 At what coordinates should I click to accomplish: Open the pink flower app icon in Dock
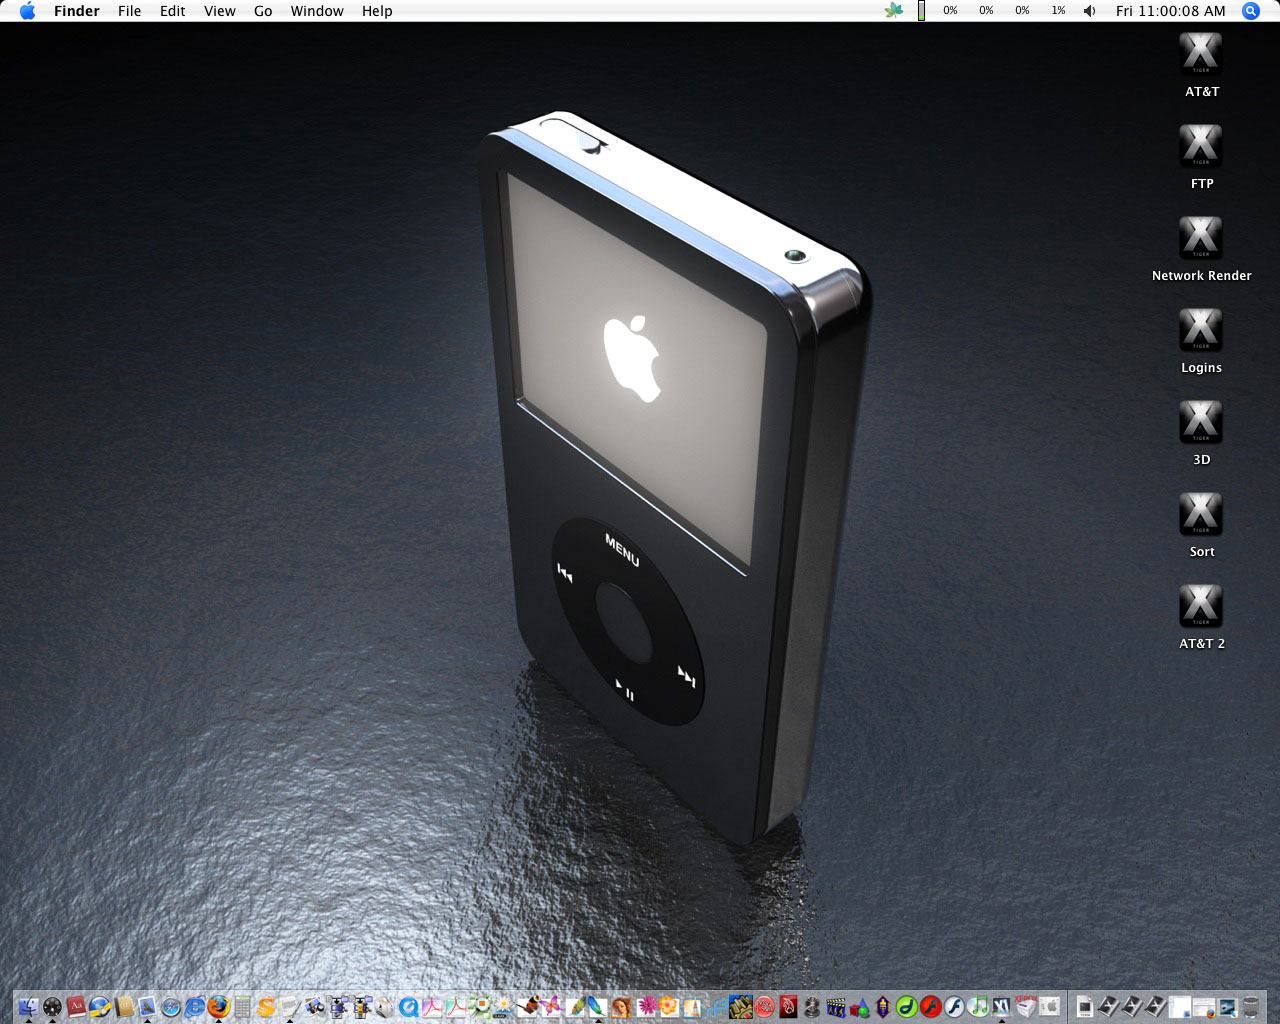pos(648,1006)
